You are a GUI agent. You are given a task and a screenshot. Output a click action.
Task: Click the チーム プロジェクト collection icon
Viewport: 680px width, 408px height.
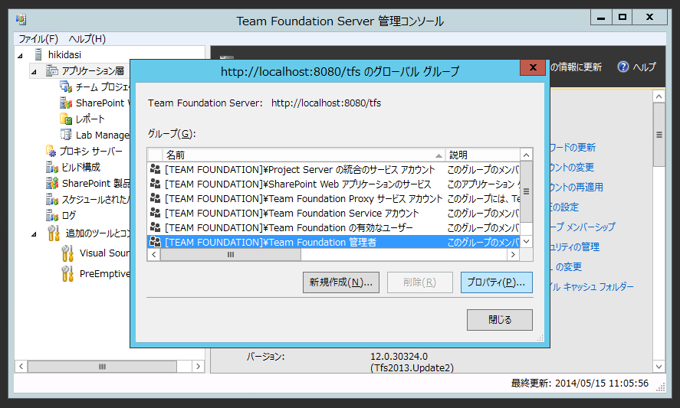click(x=66, y=87)
